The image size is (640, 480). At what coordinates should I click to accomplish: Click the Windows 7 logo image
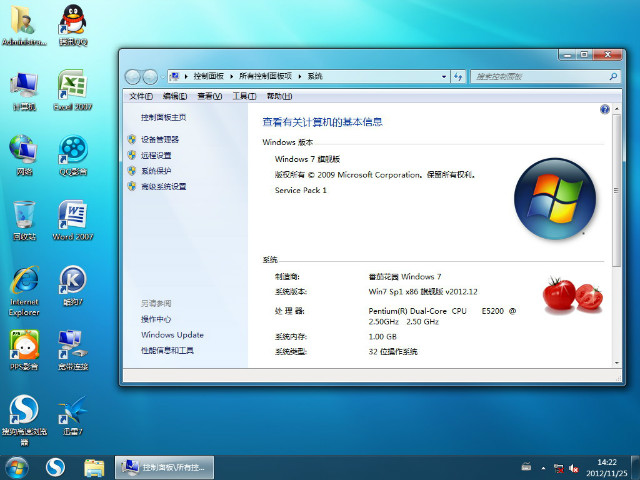tap(555, 198)
